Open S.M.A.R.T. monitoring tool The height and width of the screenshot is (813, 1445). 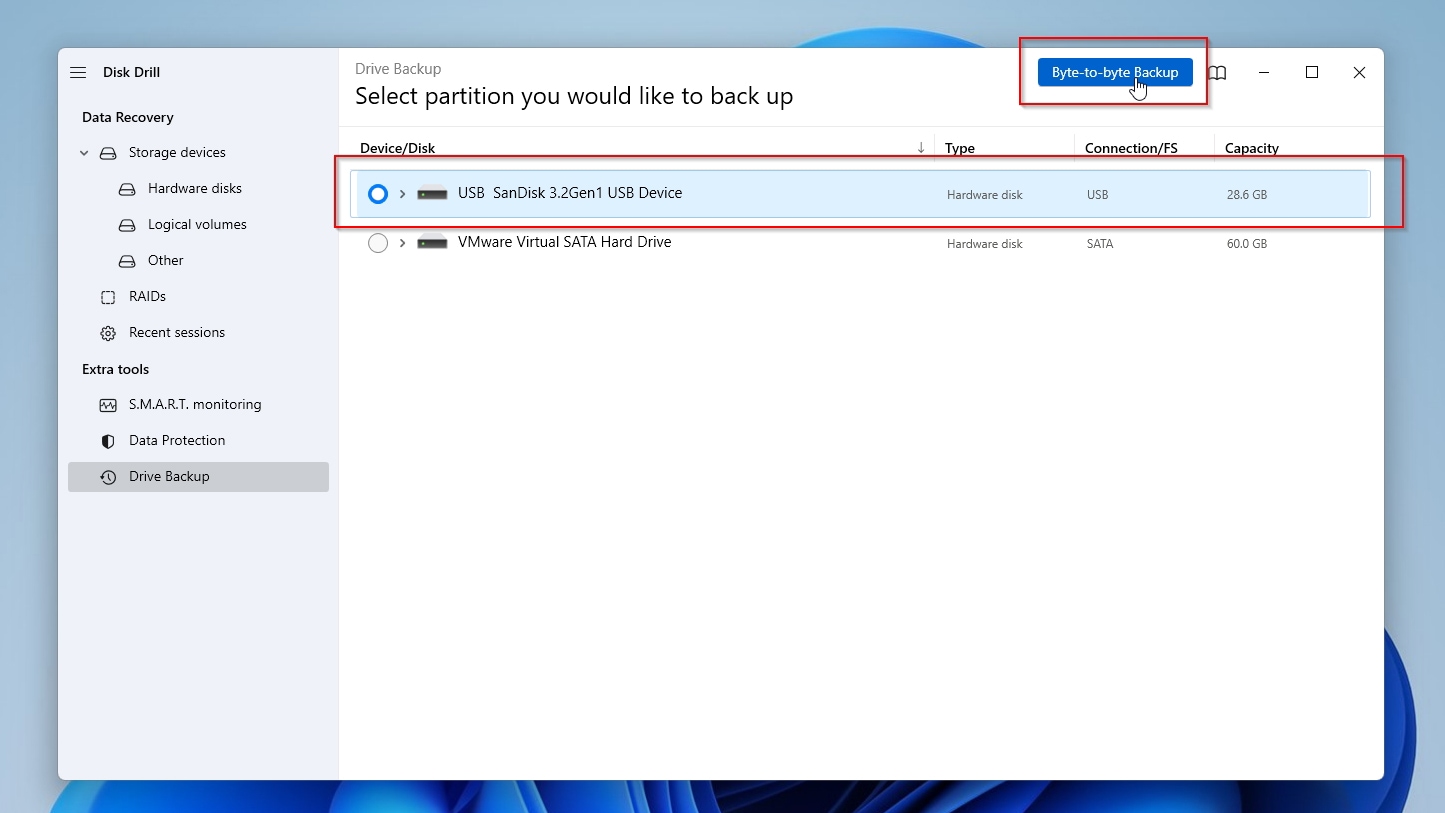pyautogui.click(x=195, y=404)
